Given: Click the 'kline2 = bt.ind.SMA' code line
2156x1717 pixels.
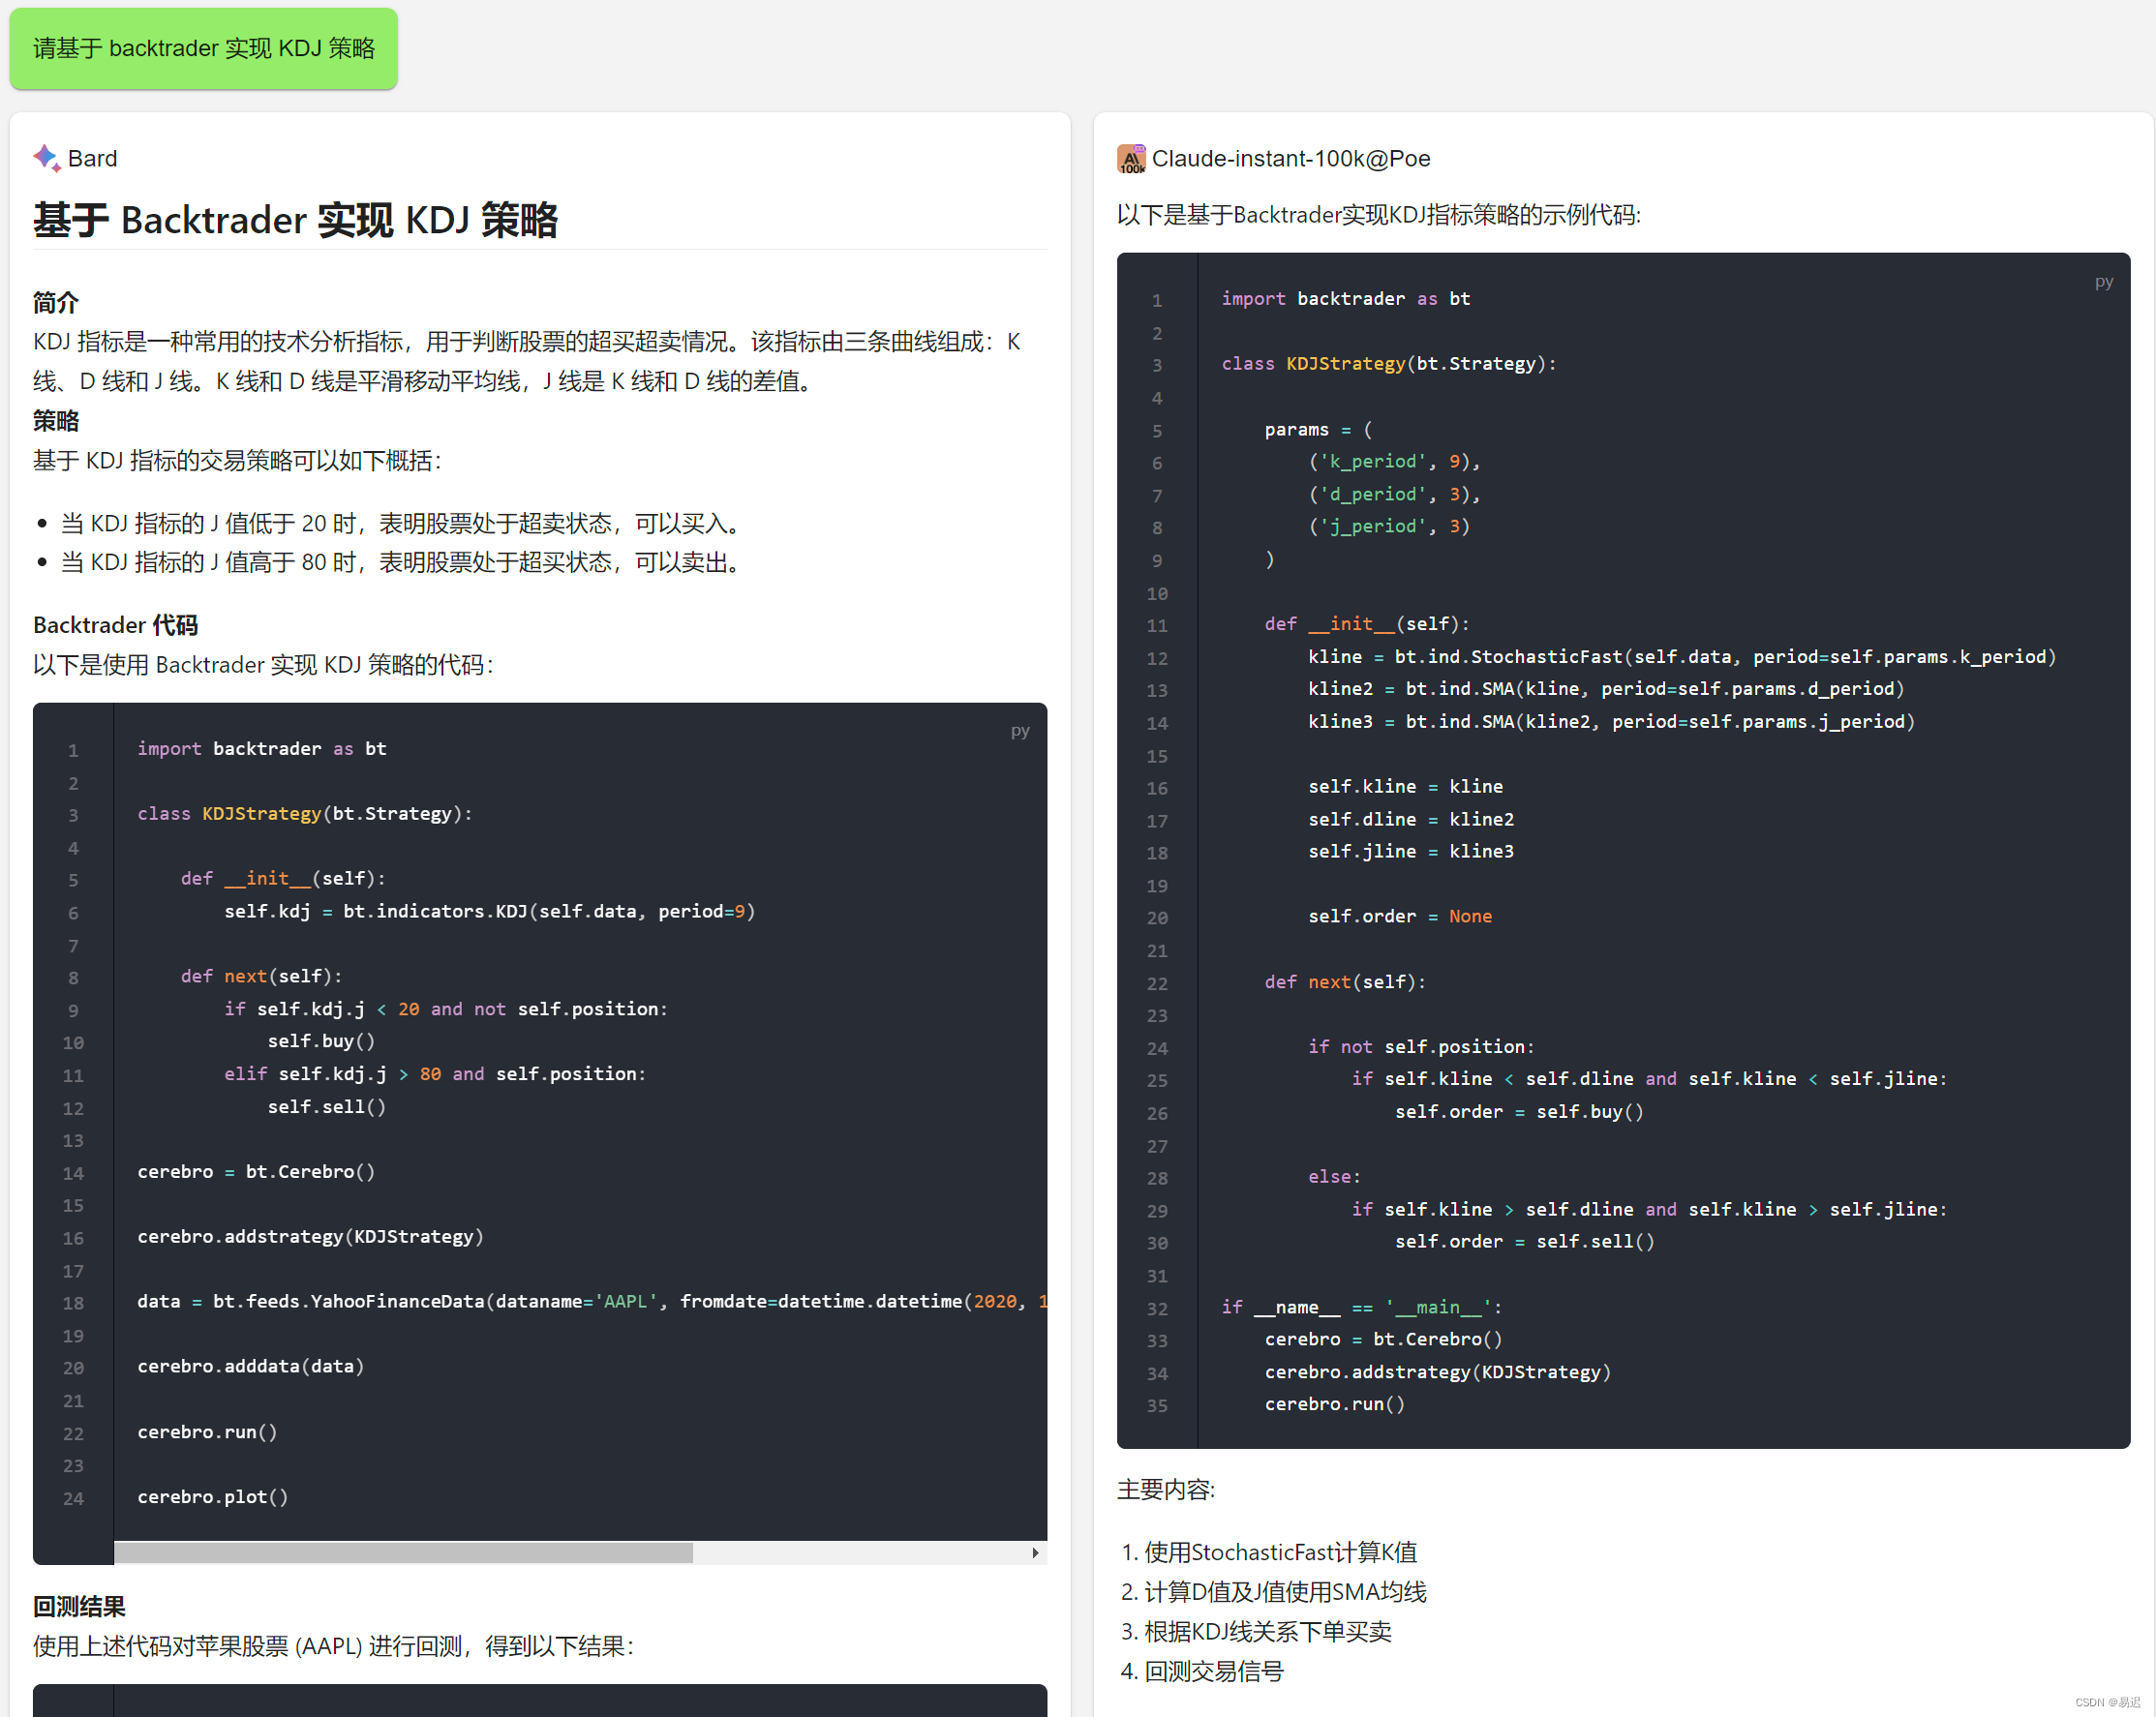Looking at the screenshot, I should click(x=1606, y=689).
